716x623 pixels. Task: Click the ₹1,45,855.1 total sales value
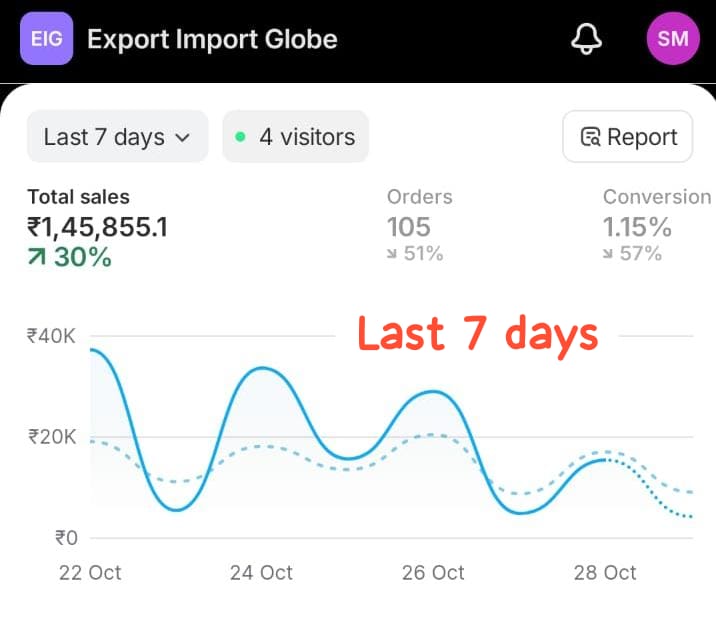97,227
